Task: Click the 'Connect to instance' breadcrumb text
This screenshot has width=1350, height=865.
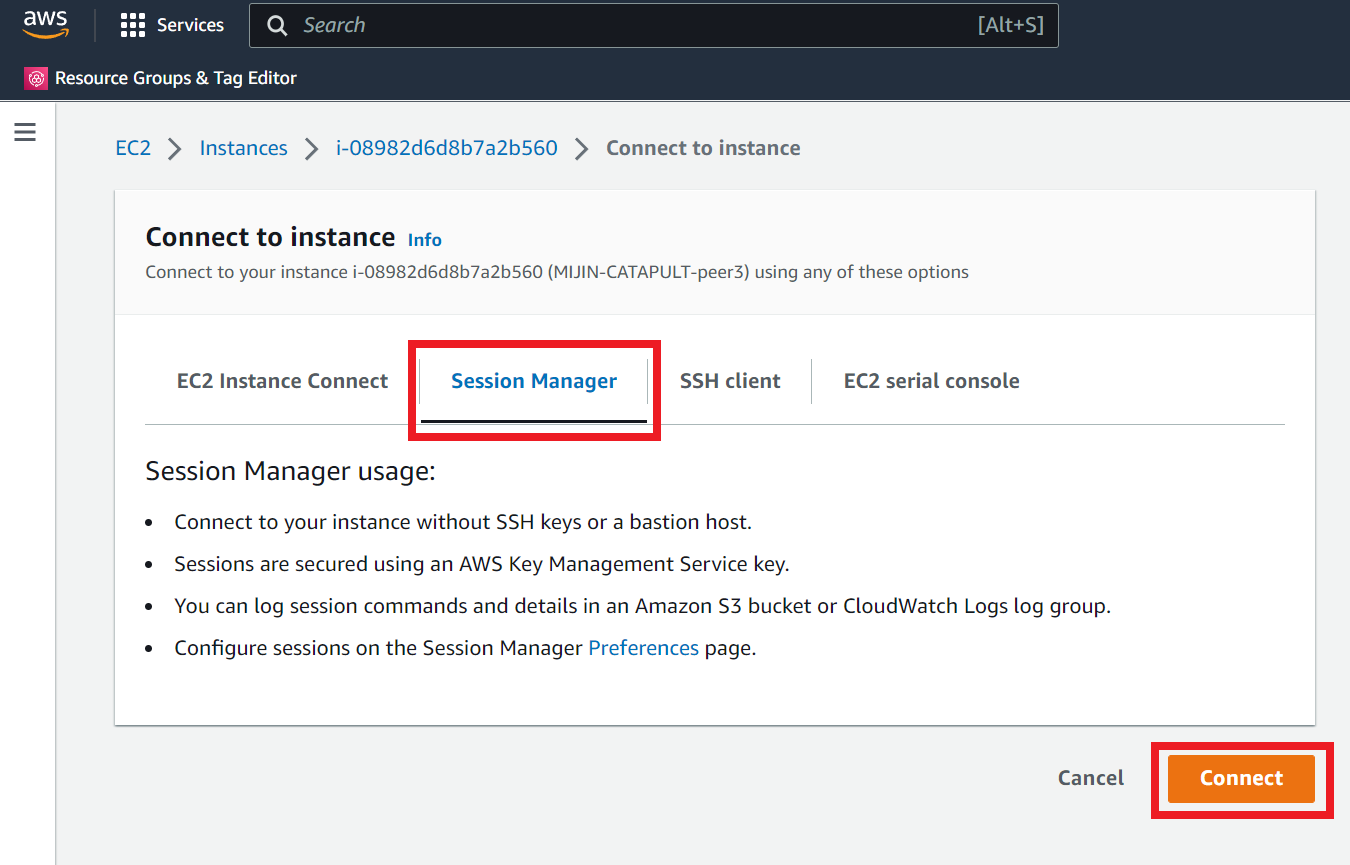Action: click(x=703, y=148)
